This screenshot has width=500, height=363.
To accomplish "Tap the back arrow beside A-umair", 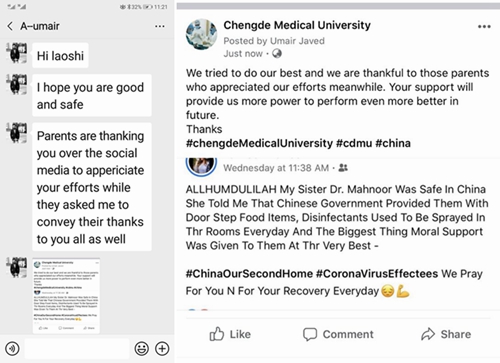I will [x=10, y=26].
